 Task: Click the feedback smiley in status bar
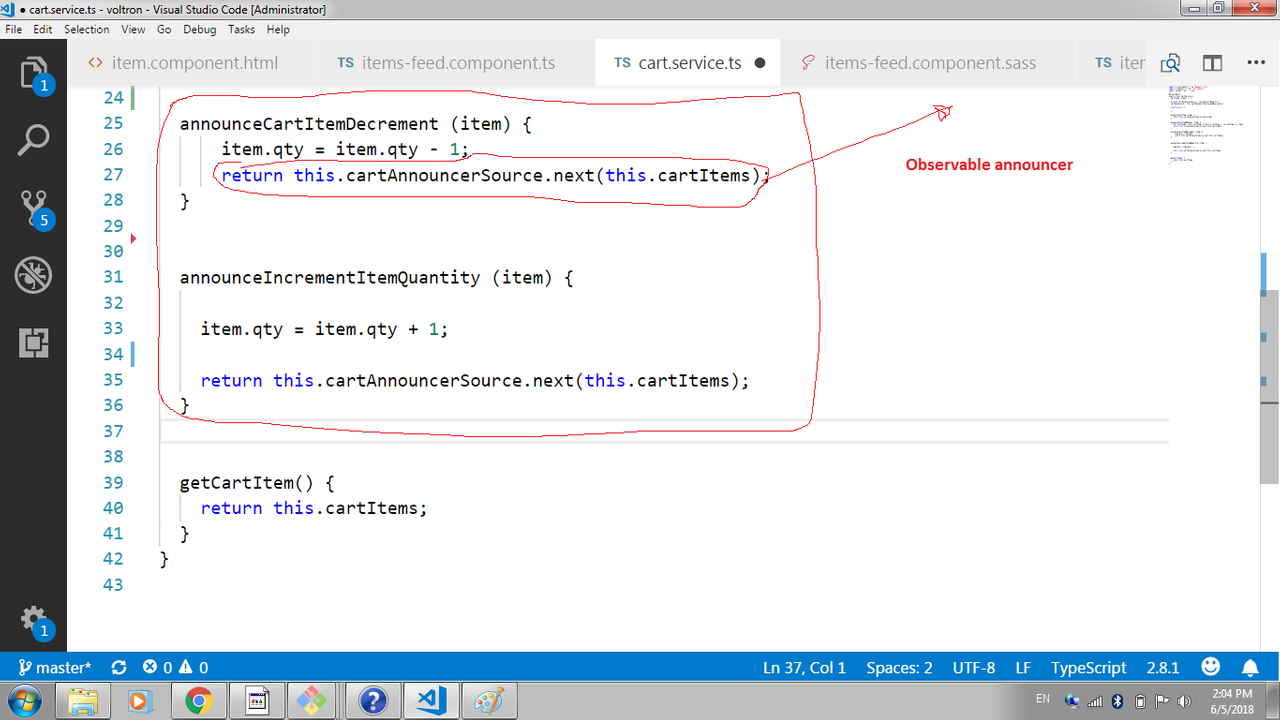[x=1210, y=666]
